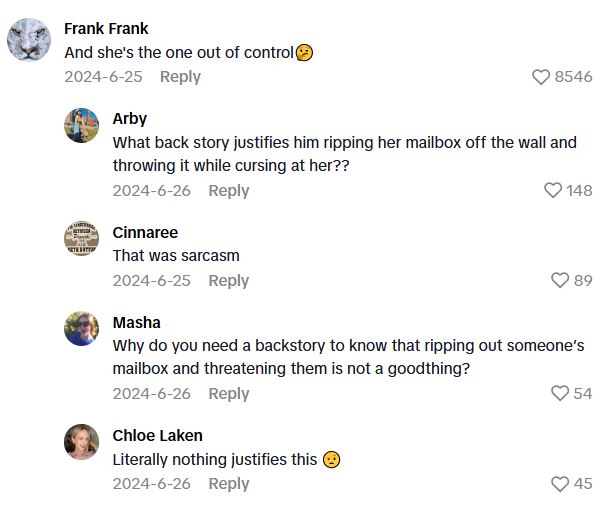This screenshot has width=611, height=511.
Task: Heart Cinnaree's 'That was sarcasm' comment
Action: 560,280
